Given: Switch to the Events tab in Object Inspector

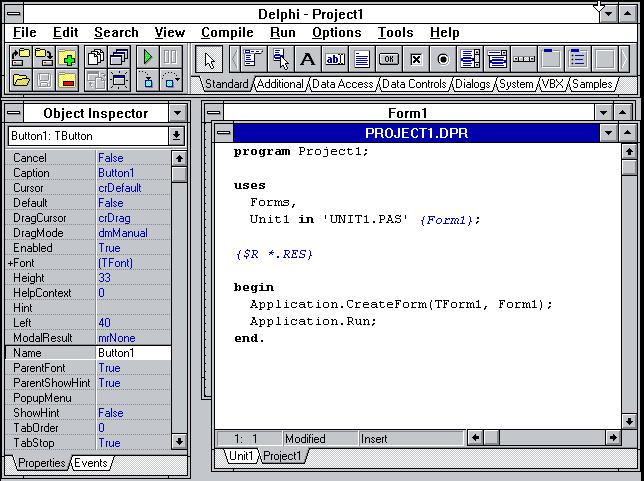Looking at the screenshot, I should click(90, 463).
